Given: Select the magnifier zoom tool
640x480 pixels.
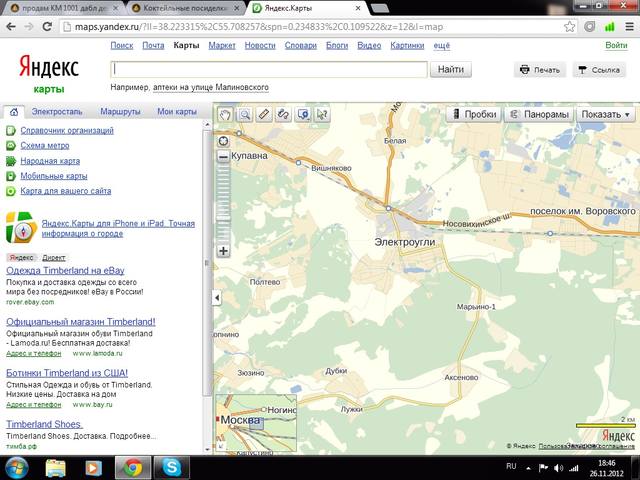Looking at the screenshot, I should 244,115.
